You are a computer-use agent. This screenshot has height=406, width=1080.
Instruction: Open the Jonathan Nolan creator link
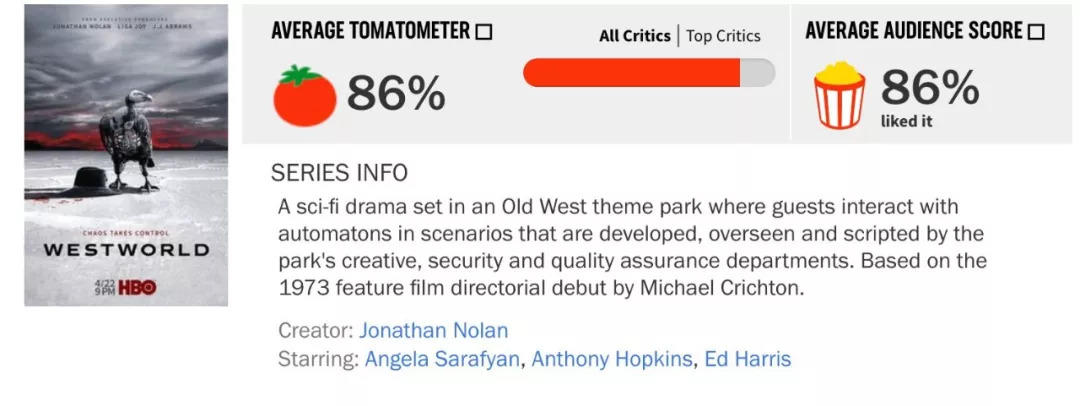(x=433, y=330)
